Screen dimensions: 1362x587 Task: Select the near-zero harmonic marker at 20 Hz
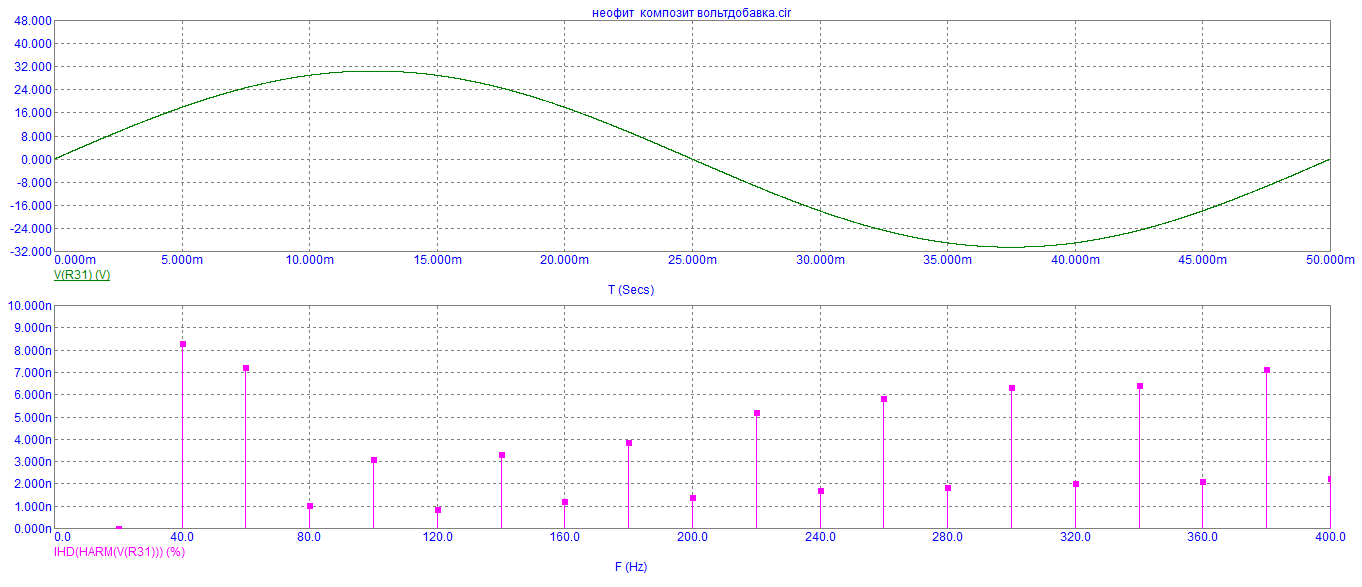(119, 528)
